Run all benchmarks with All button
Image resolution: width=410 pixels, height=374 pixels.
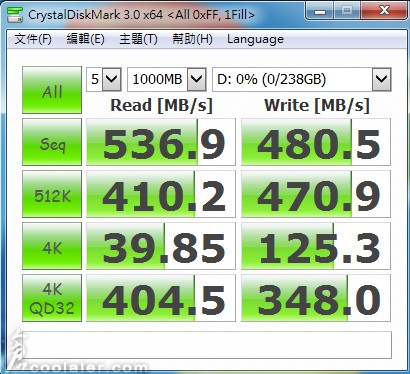coord(52,90)
